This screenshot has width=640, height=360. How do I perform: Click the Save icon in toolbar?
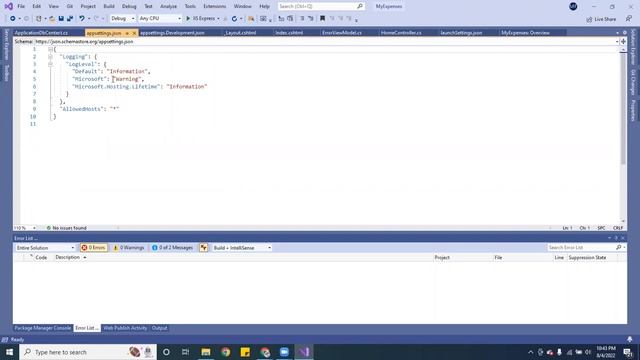61,18
